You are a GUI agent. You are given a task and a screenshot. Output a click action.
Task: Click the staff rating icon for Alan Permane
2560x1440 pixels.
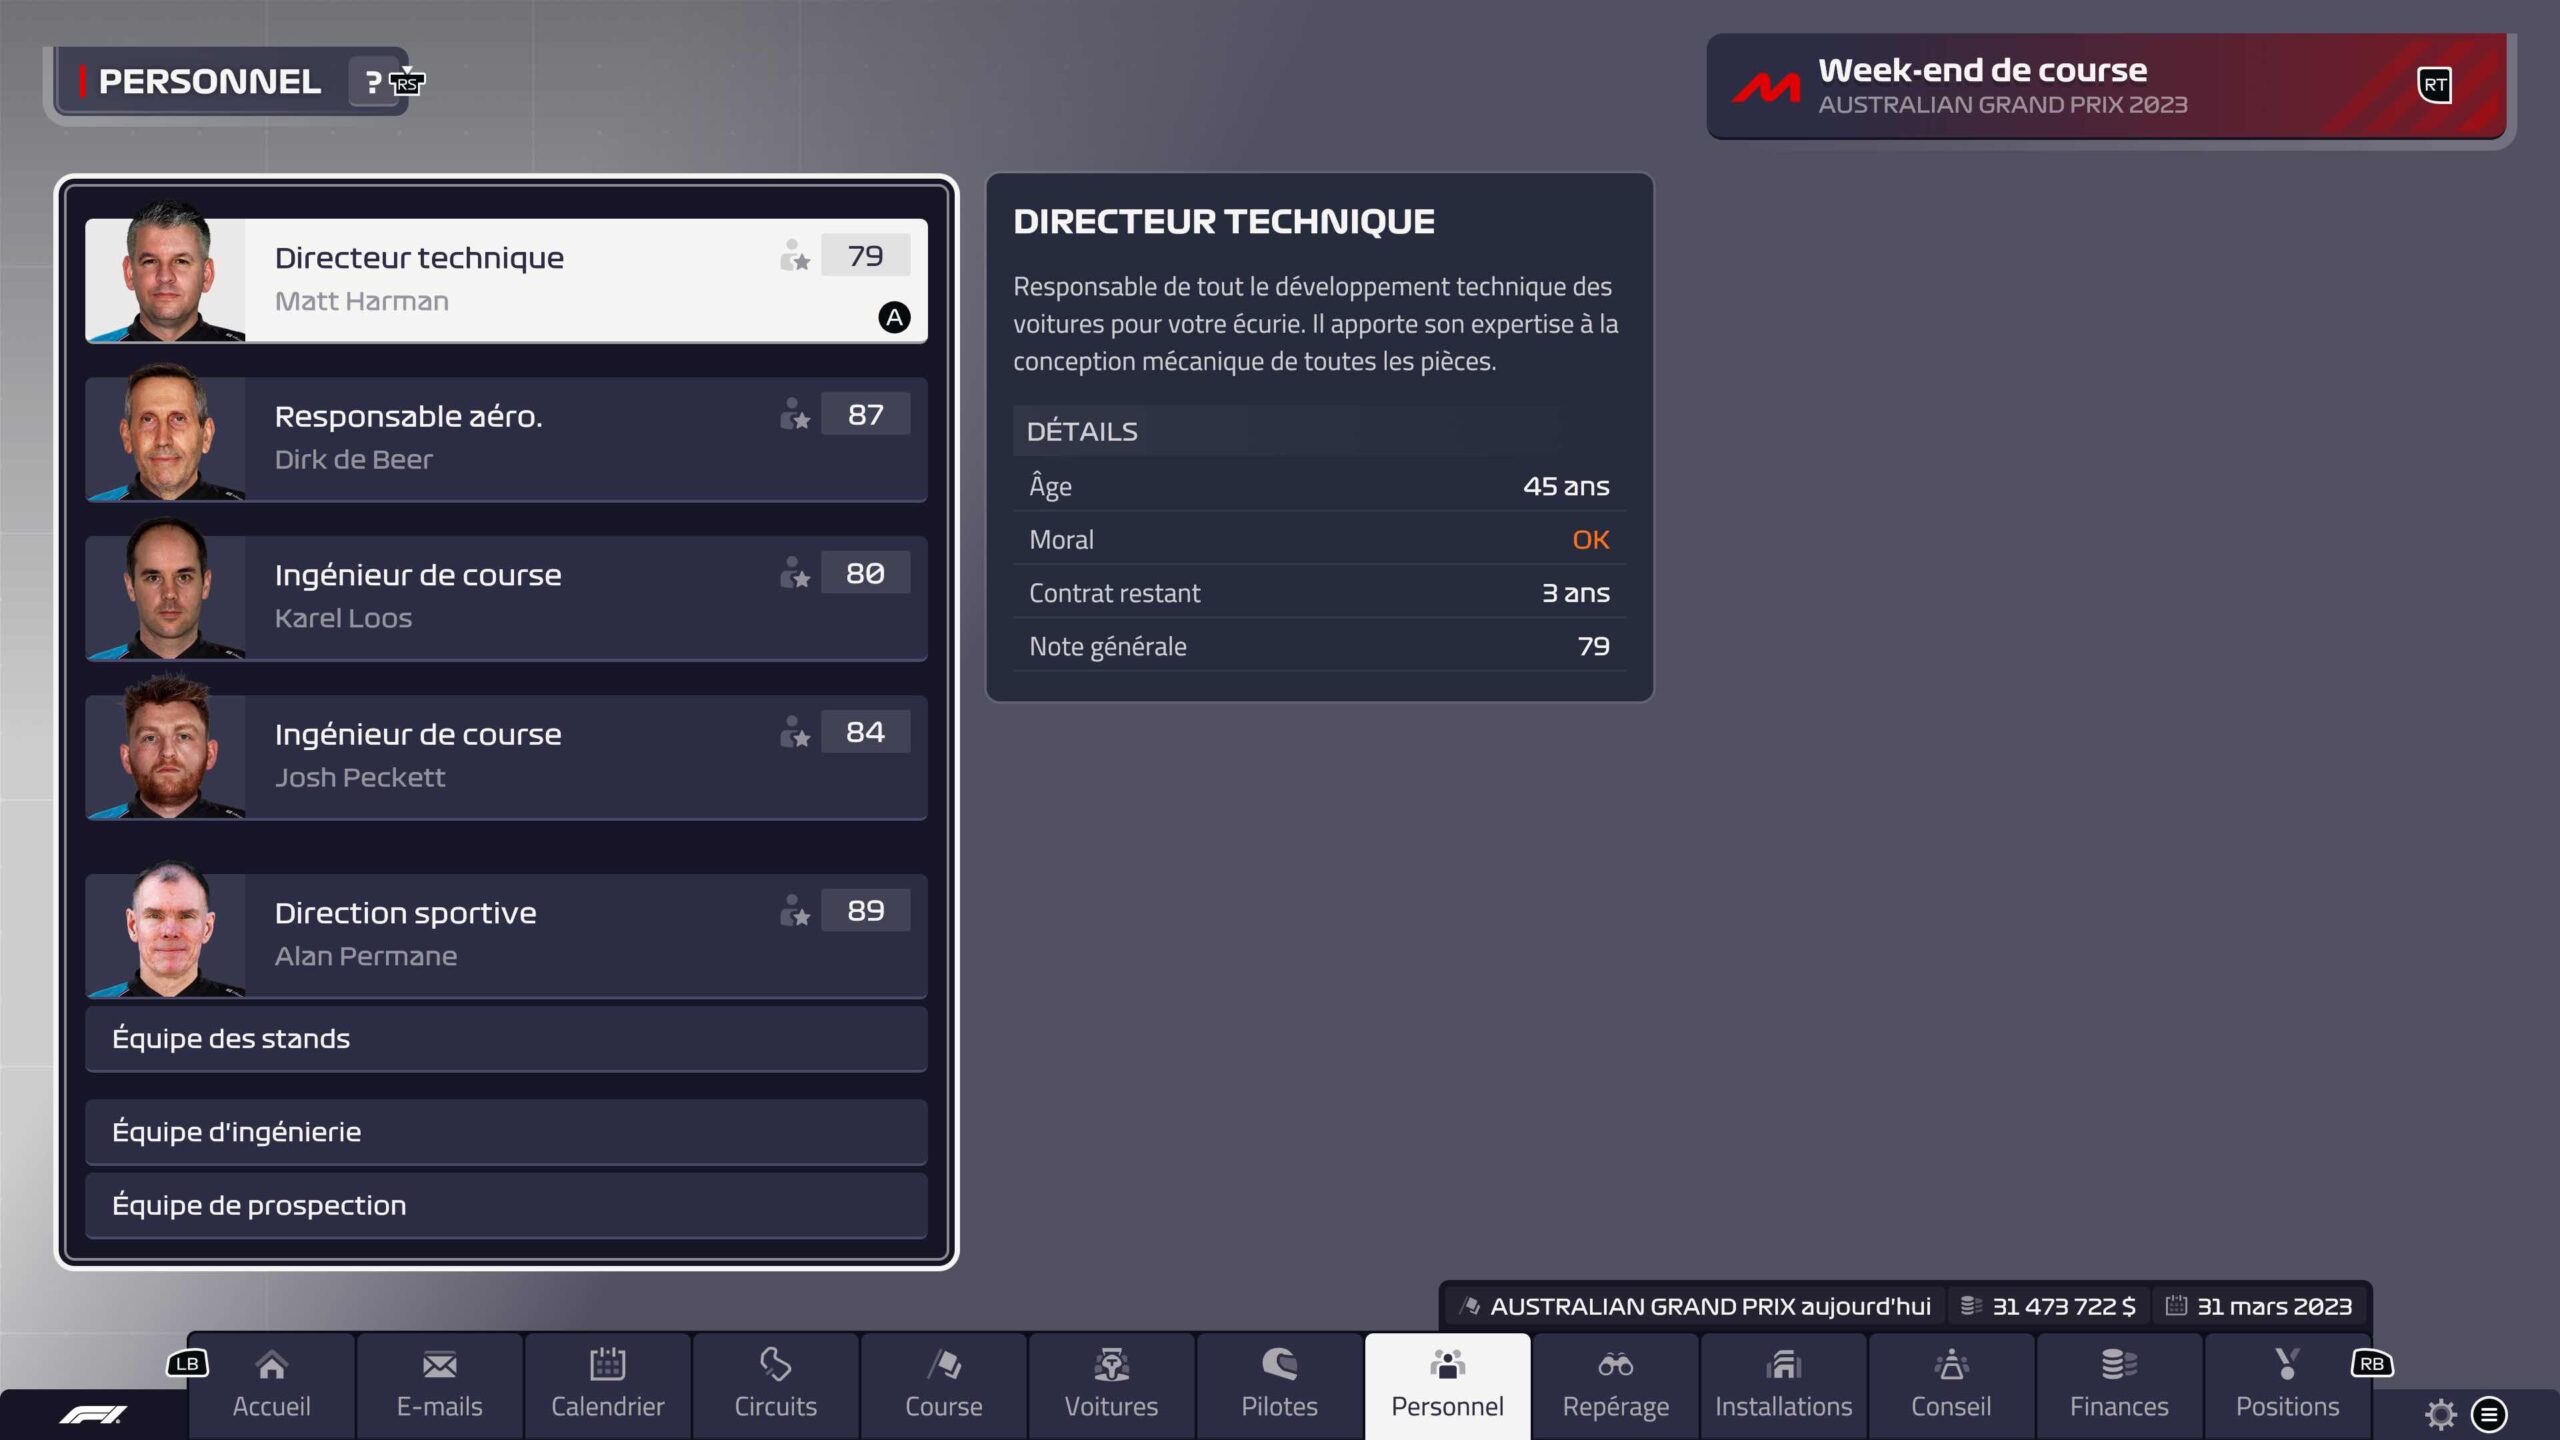click(x=795, y=911)
